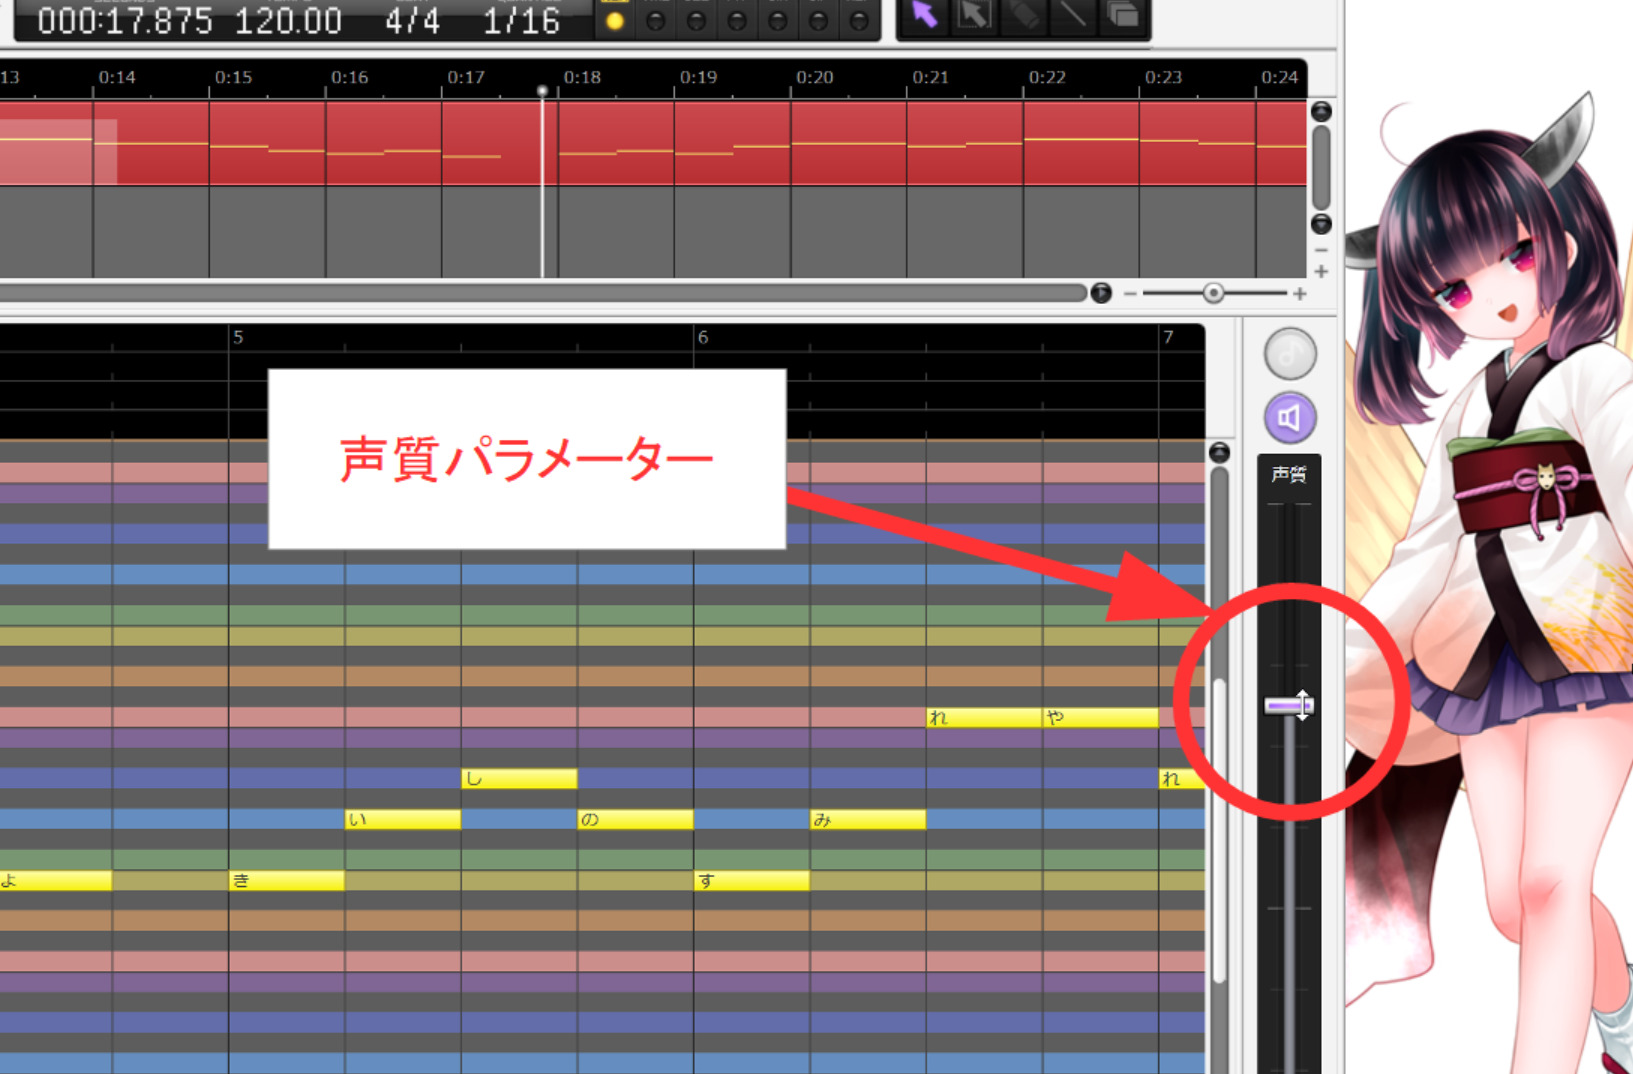Select the の note in the piano roll
The image size is (1633, 1074).
click(x=635, y=820)
